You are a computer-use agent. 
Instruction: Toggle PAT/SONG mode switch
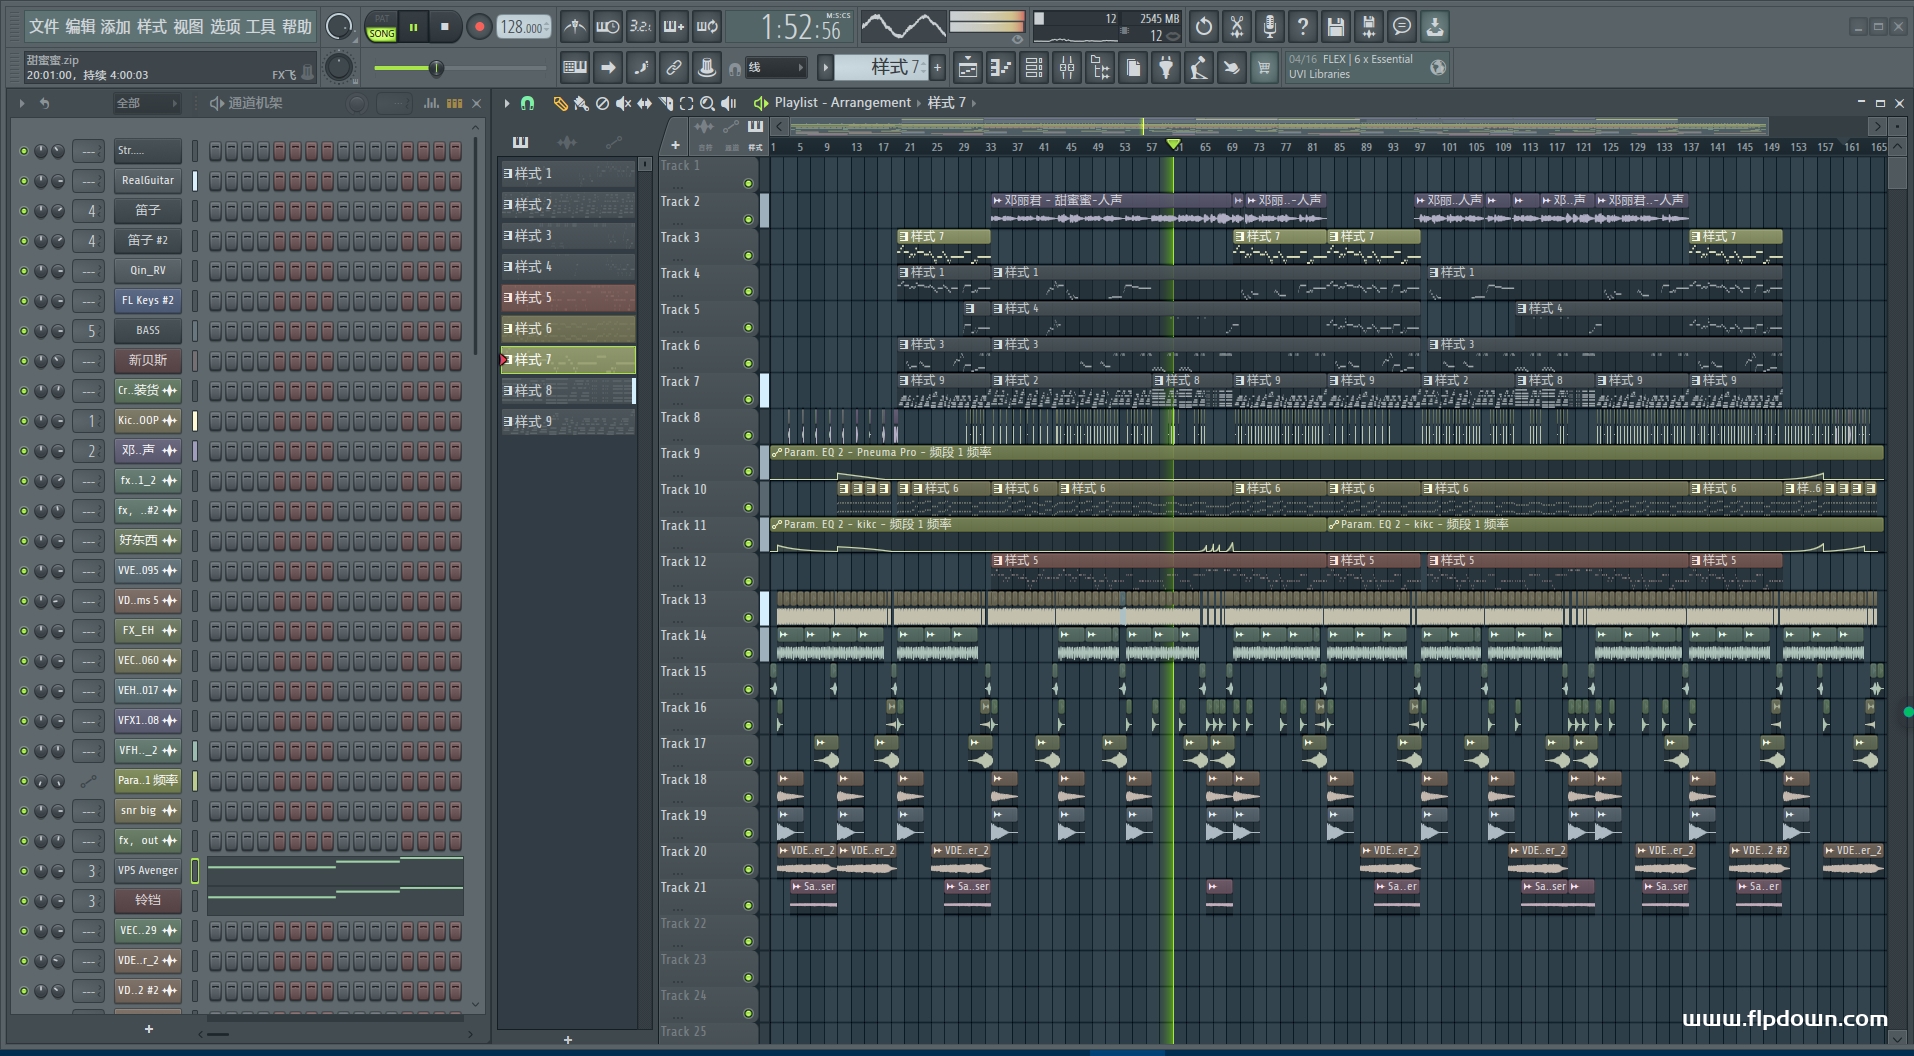(382, 27)
